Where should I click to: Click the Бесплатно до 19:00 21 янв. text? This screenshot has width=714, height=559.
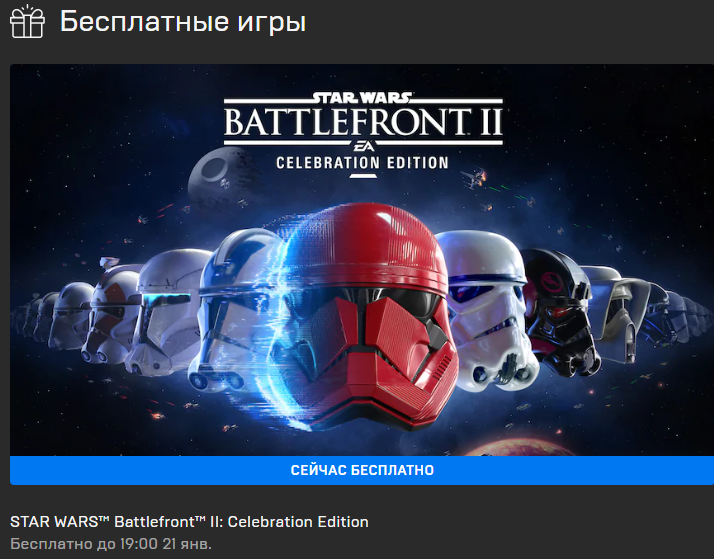[x=111, y=544]
